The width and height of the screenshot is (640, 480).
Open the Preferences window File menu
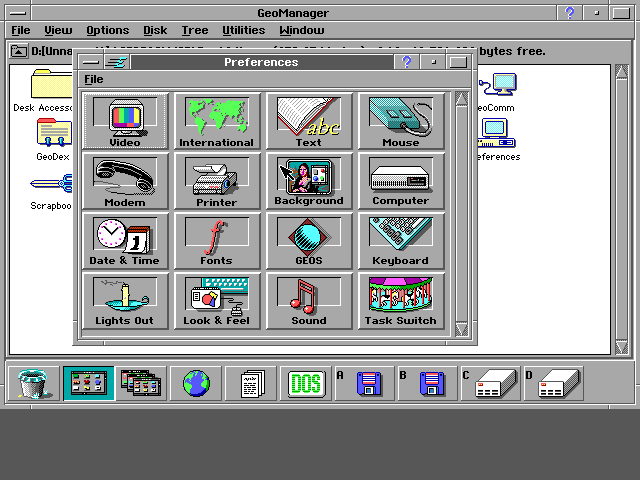[x=94, y=79]
